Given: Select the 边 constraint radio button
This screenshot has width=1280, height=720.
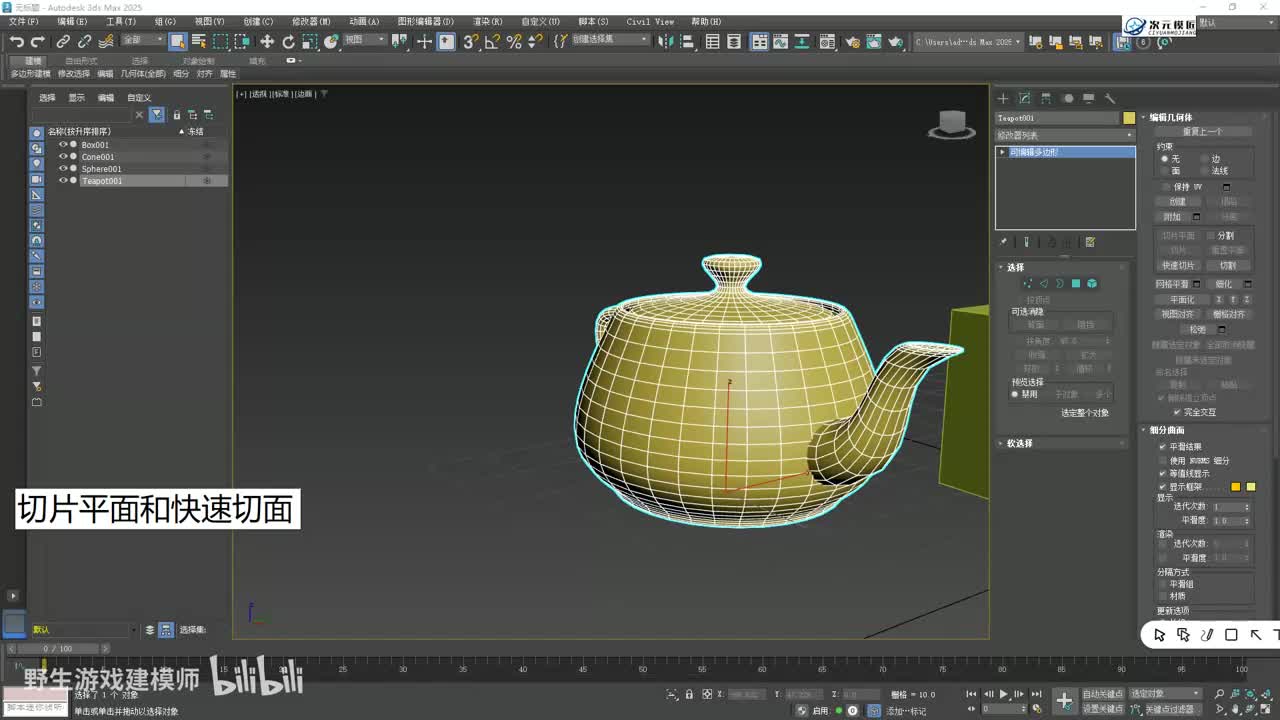Looking at the screenshot, I should 1205,159.
